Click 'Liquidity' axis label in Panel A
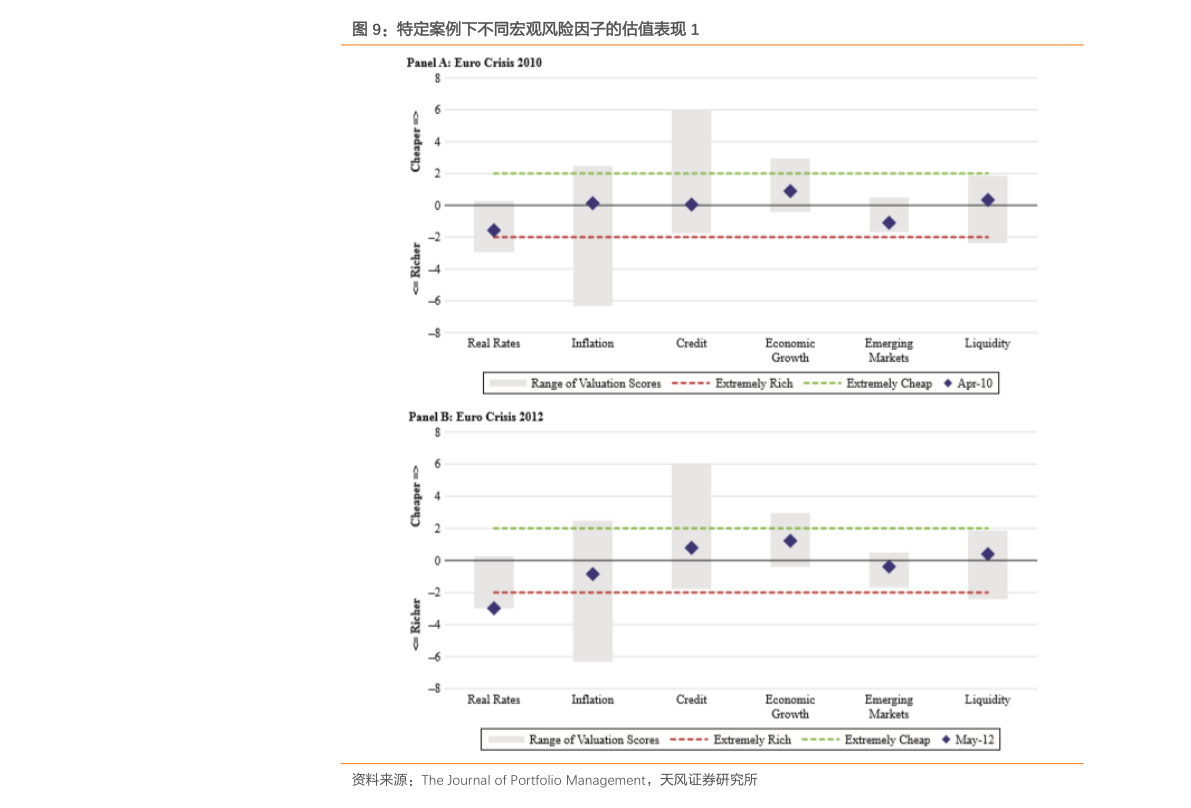The width and height of the screenshot is (1191, 808). point(987,343)
